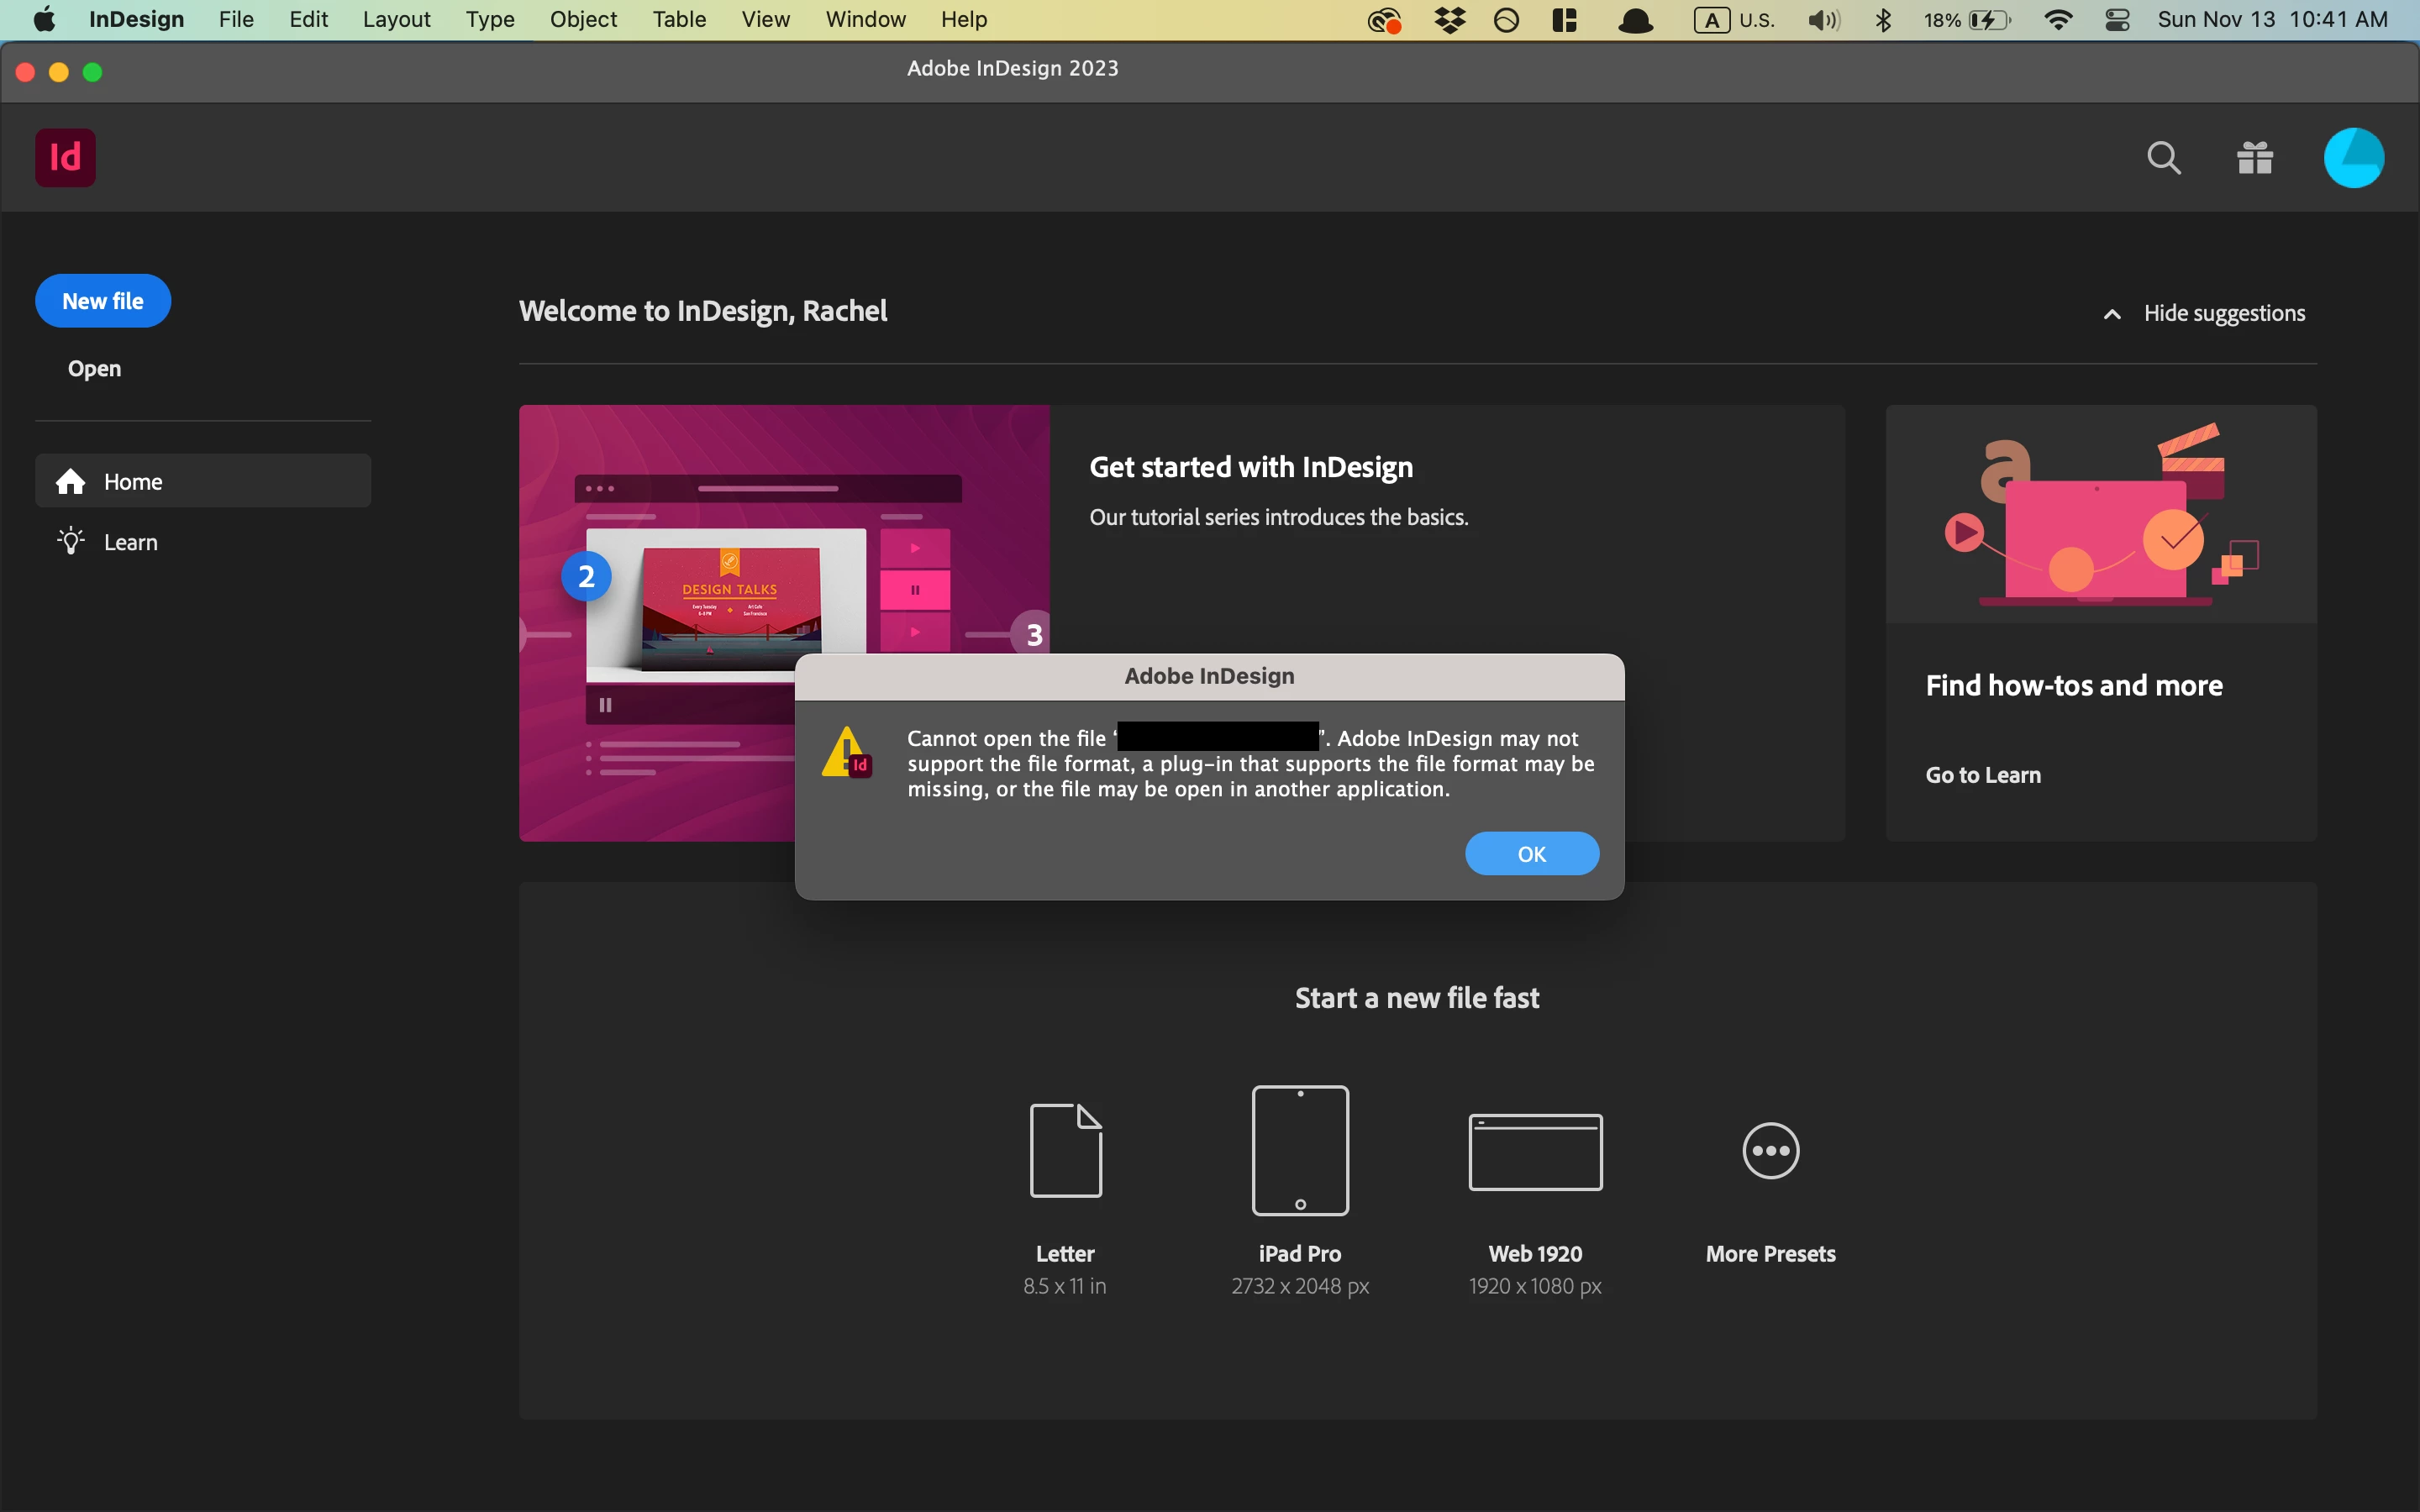The height and width of the screenshot is (1512, 2420).
Task: Open the search magnifier icon
Action: (2163, 157)
